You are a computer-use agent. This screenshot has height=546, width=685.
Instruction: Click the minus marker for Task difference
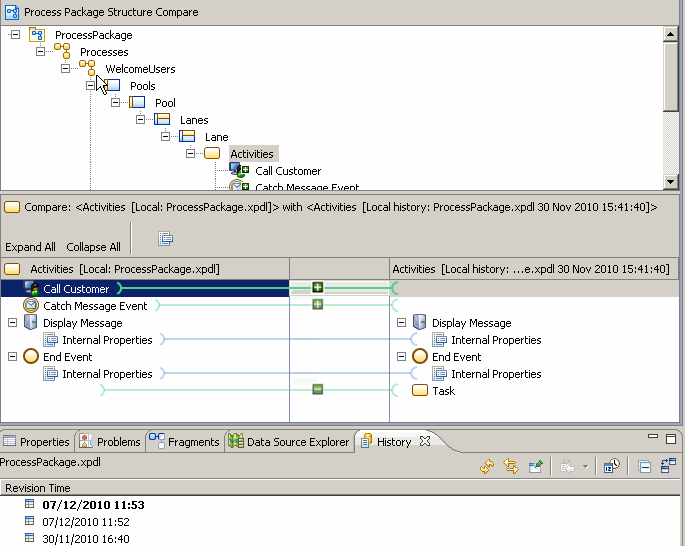[318, 389]
